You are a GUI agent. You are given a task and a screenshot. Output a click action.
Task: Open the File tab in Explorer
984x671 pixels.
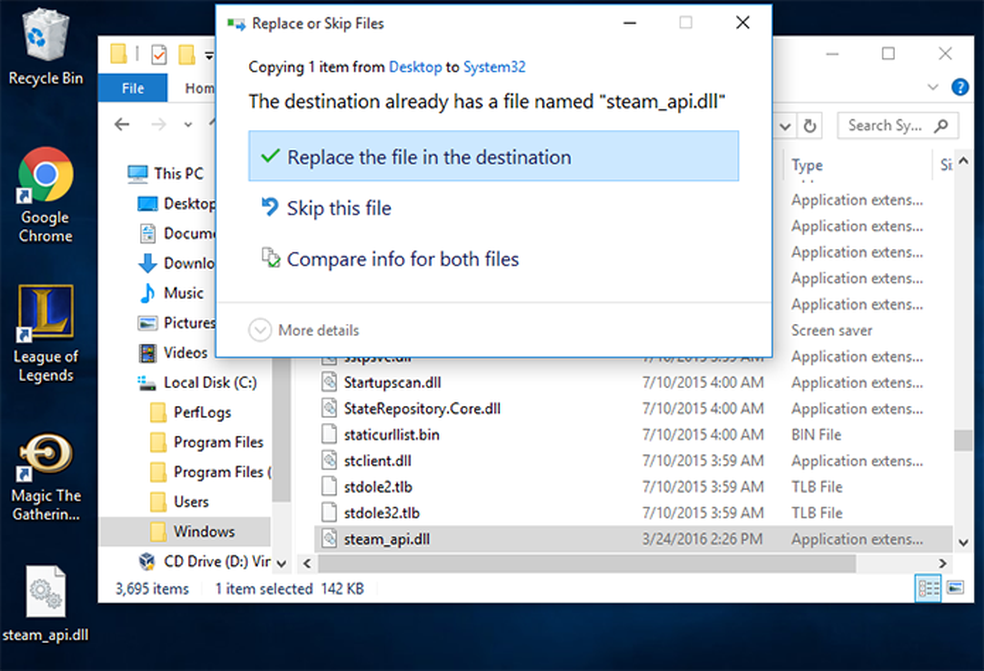(x=132, y=88)
